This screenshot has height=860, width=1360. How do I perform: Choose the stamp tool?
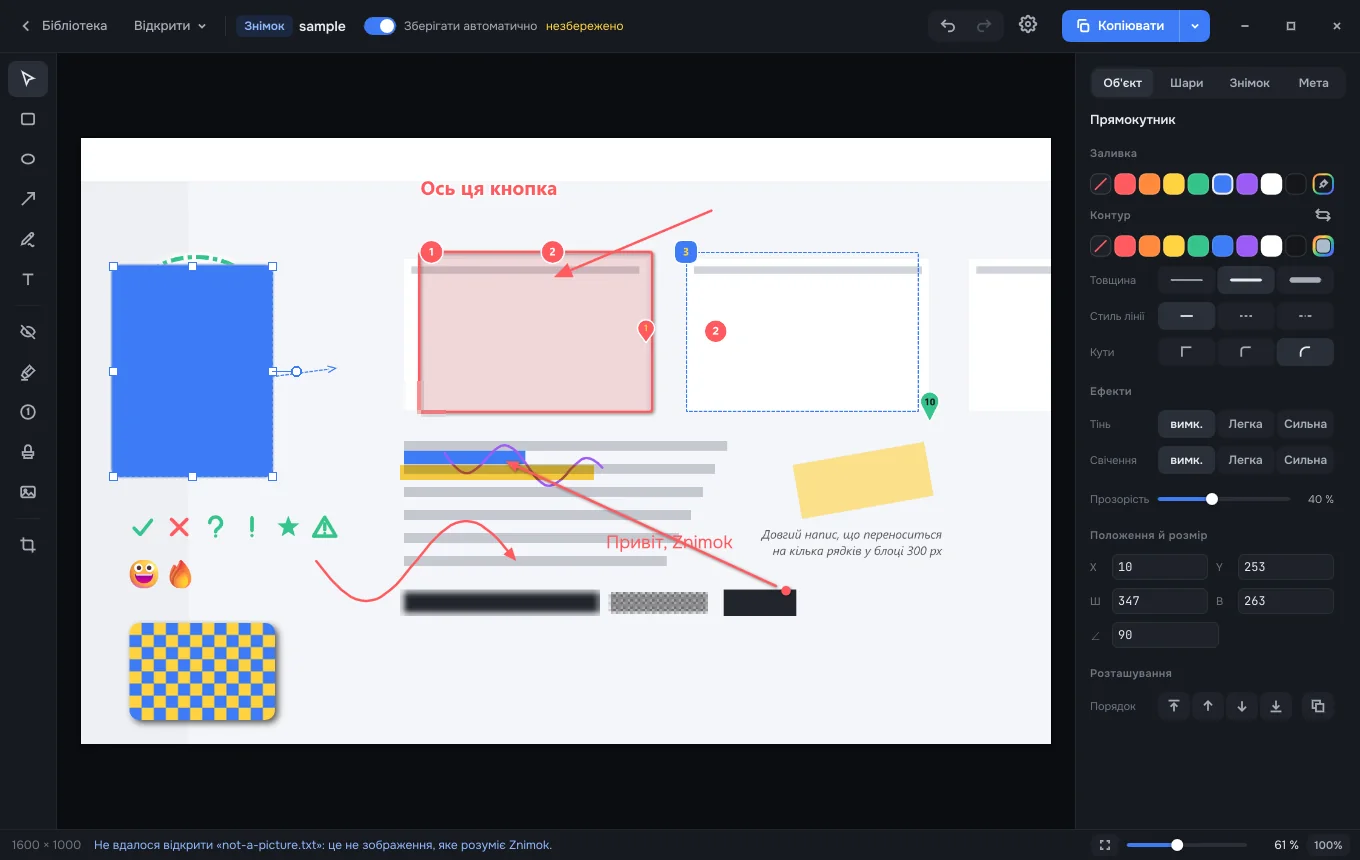(x=28, y=452)
